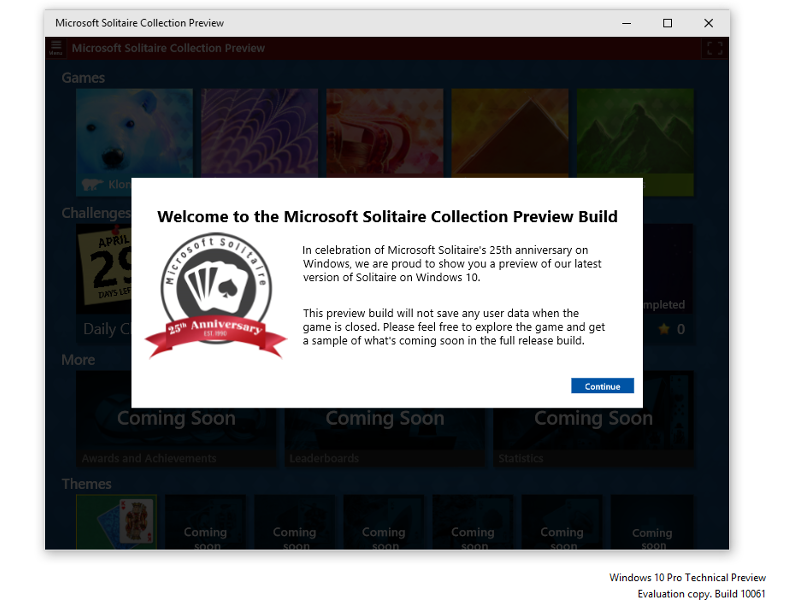Click the 25th Anniversary Solitaire logo
800x600 pixels.
(216, 296)
